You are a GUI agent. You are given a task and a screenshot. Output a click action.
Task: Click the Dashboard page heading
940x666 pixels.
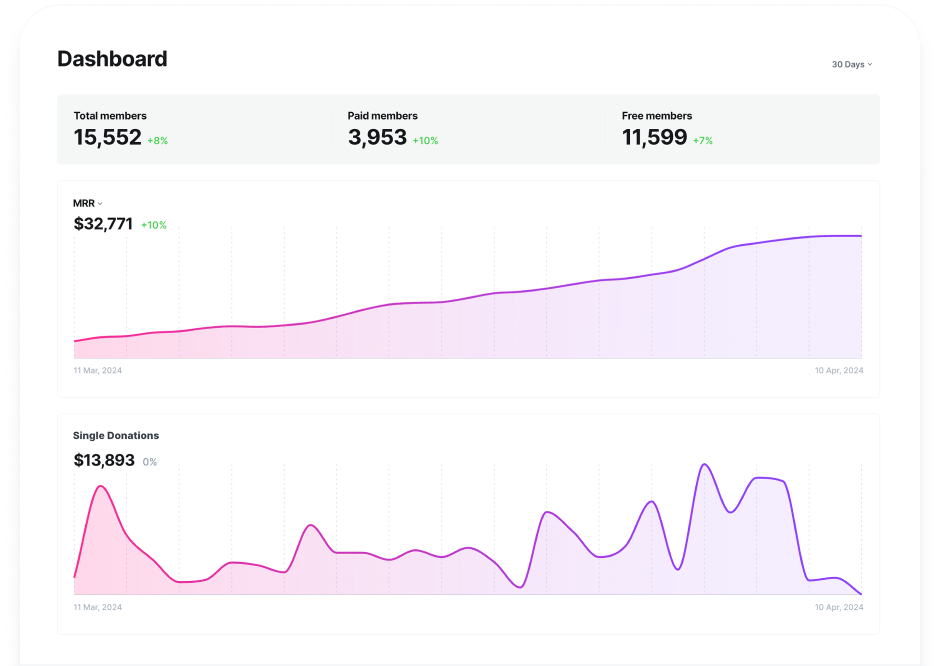112,59
